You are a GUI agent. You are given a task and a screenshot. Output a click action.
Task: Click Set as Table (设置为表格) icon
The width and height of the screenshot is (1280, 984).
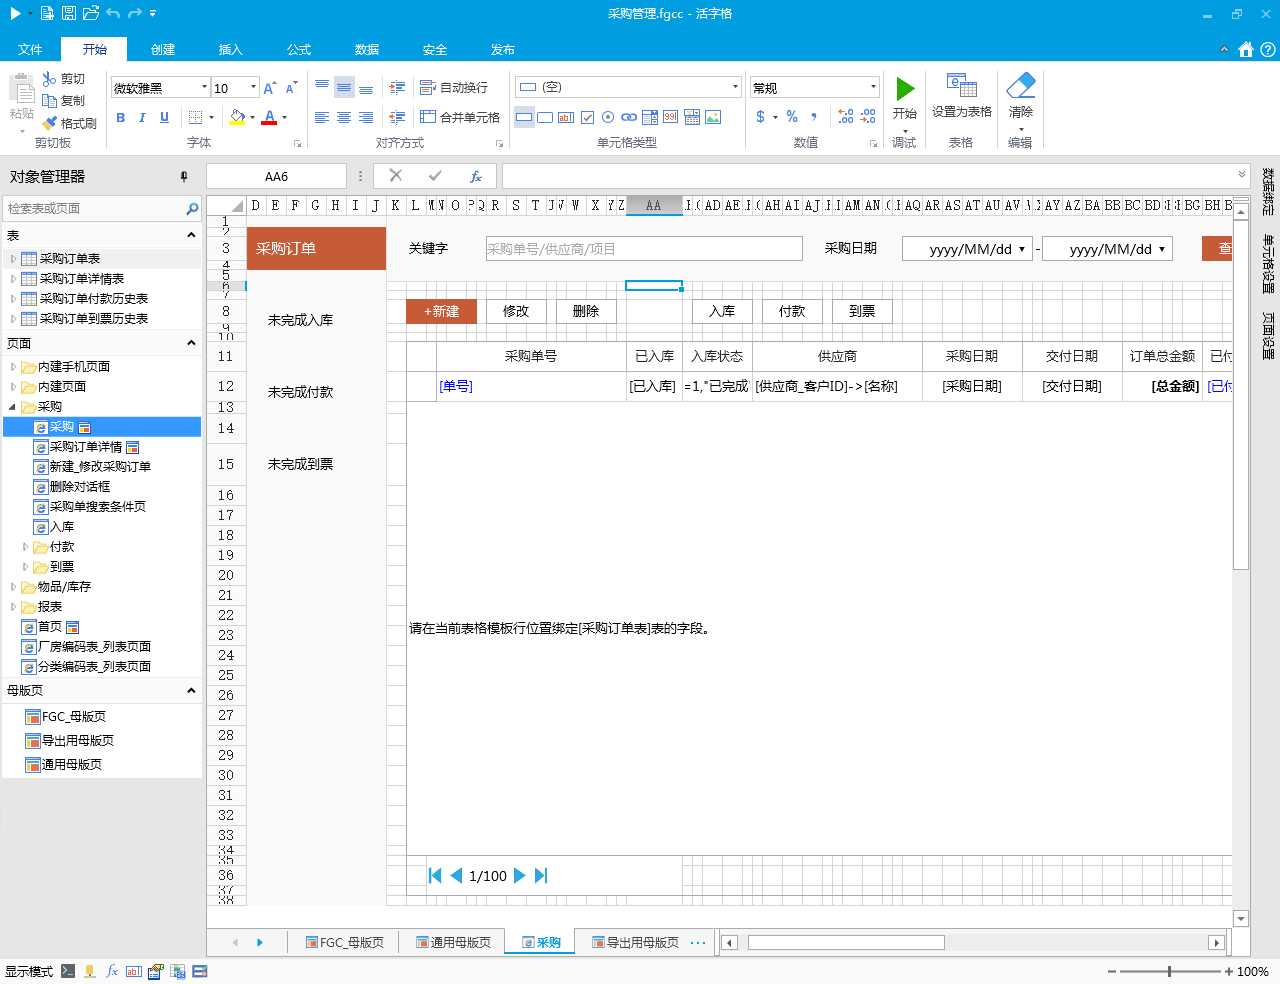pos(961,86)
